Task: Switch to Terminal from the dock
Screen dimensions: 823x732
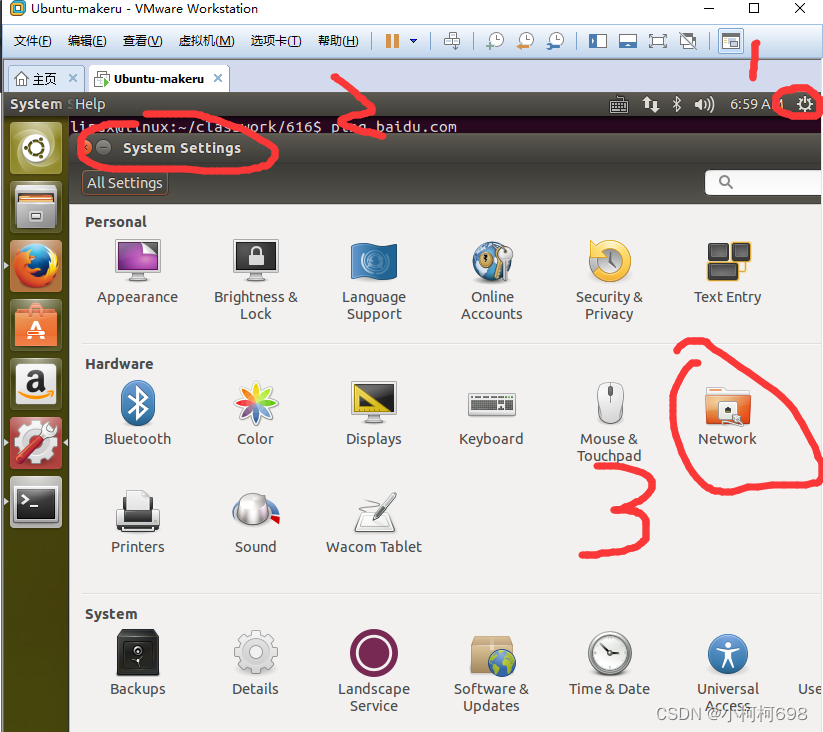Action: click(36, 502)
